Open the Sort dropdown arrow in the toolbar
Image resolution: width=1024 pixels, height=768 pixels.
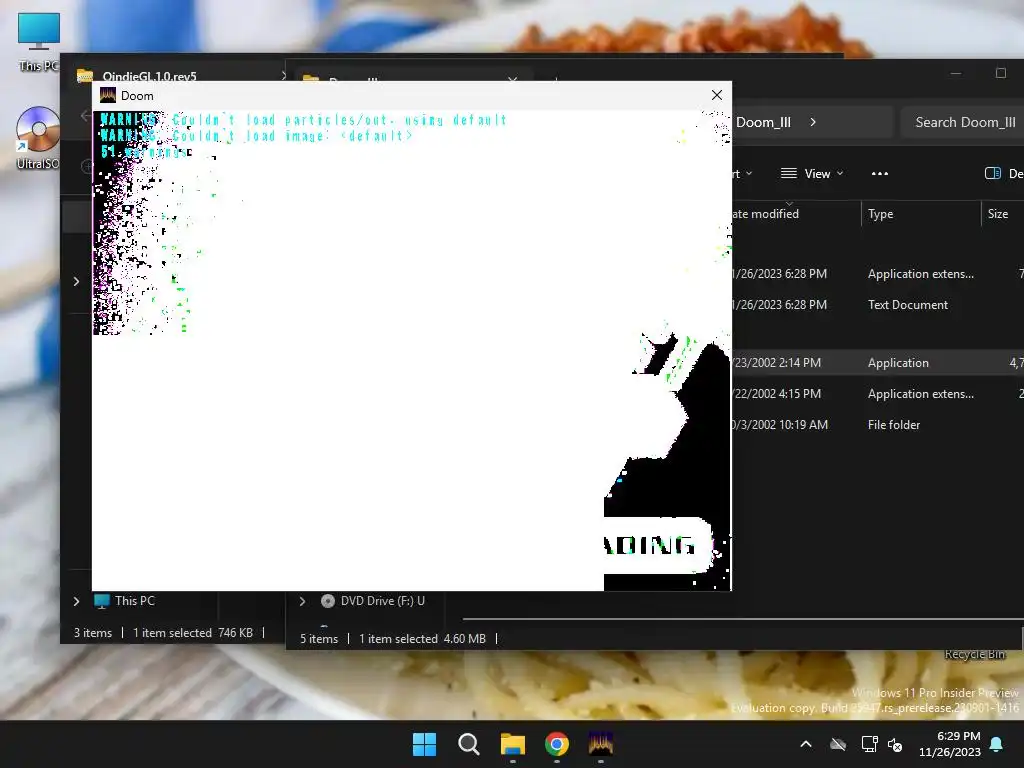(x=749, y=174)
